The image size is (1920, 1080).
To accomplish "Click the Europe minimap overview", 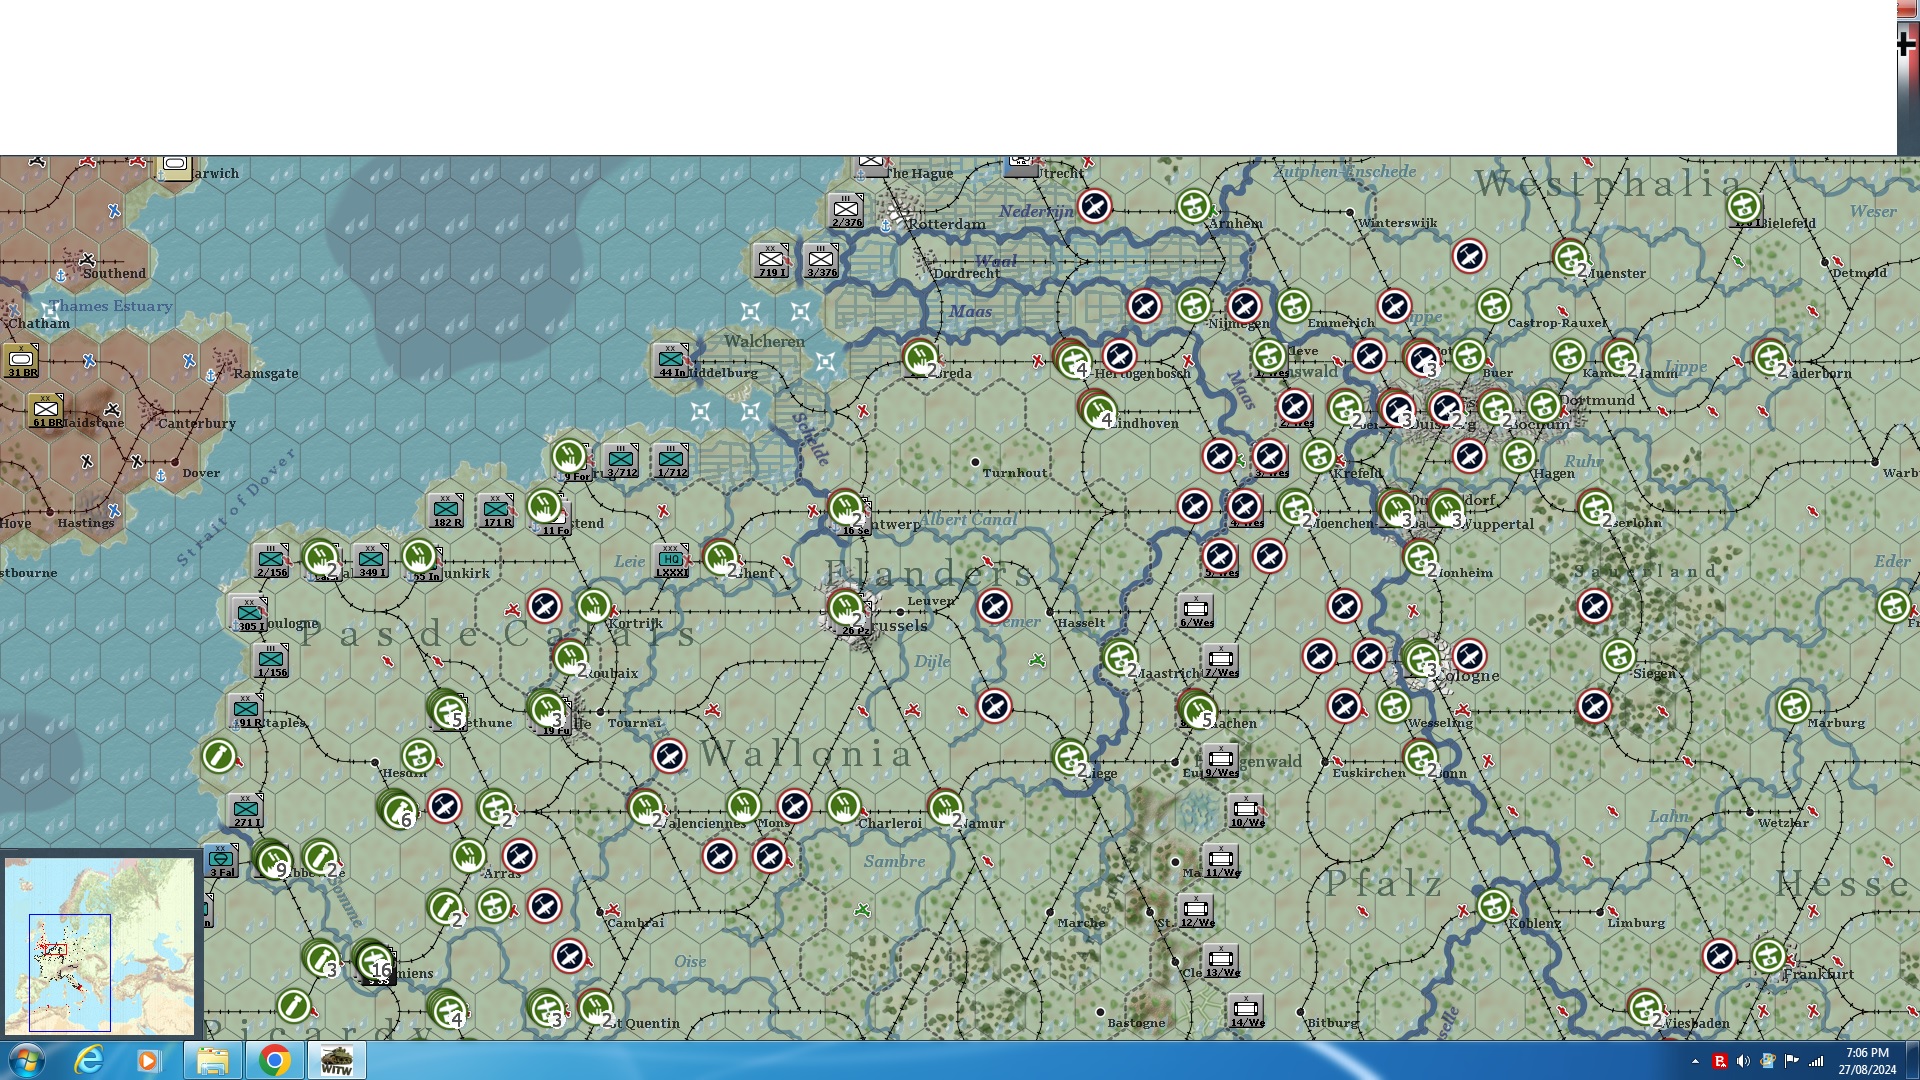I will 99,945.
